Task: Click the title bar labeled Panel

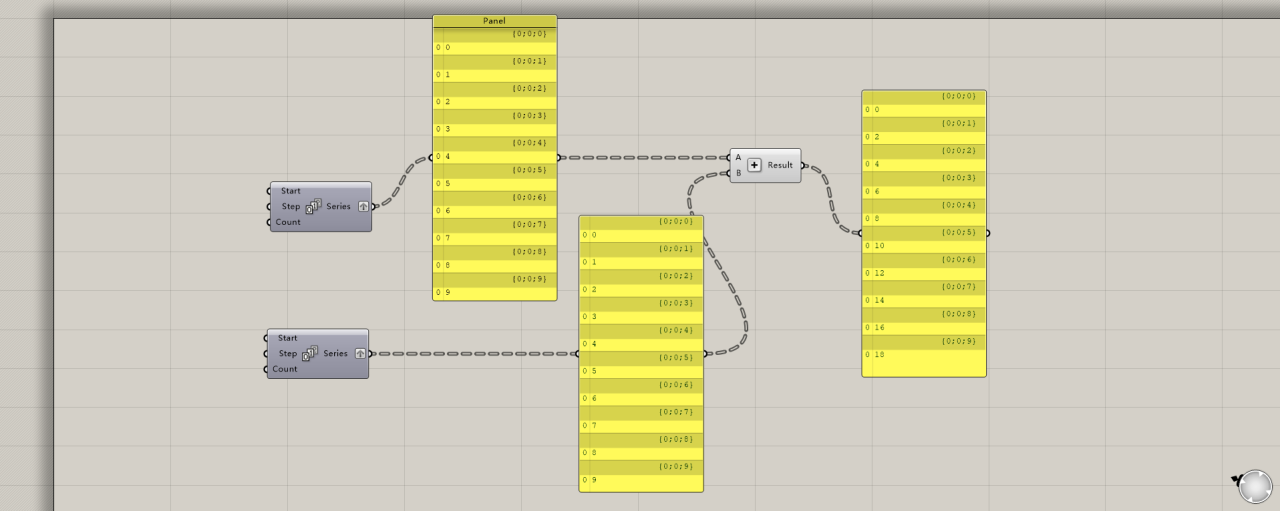Action: [x=494, y=21]
